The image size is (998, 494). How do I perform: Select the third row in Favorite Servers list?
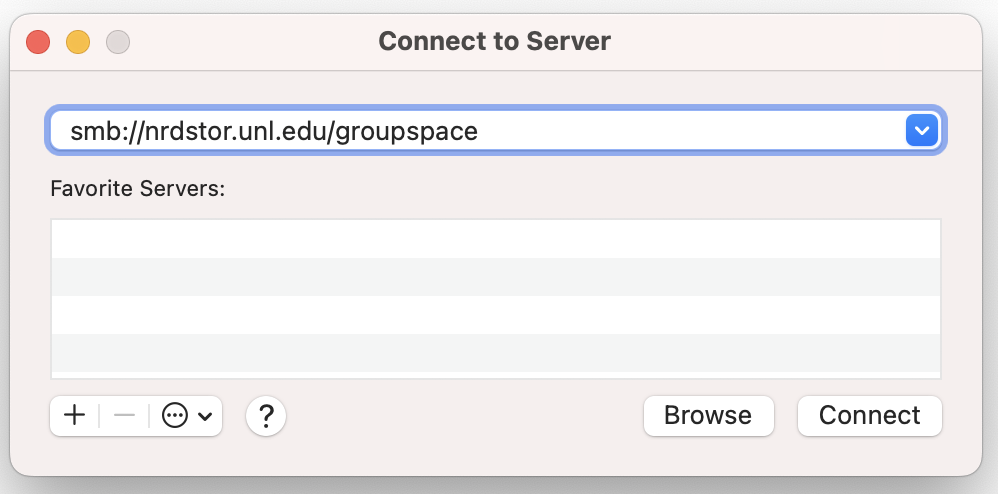(x=495, y=315)
